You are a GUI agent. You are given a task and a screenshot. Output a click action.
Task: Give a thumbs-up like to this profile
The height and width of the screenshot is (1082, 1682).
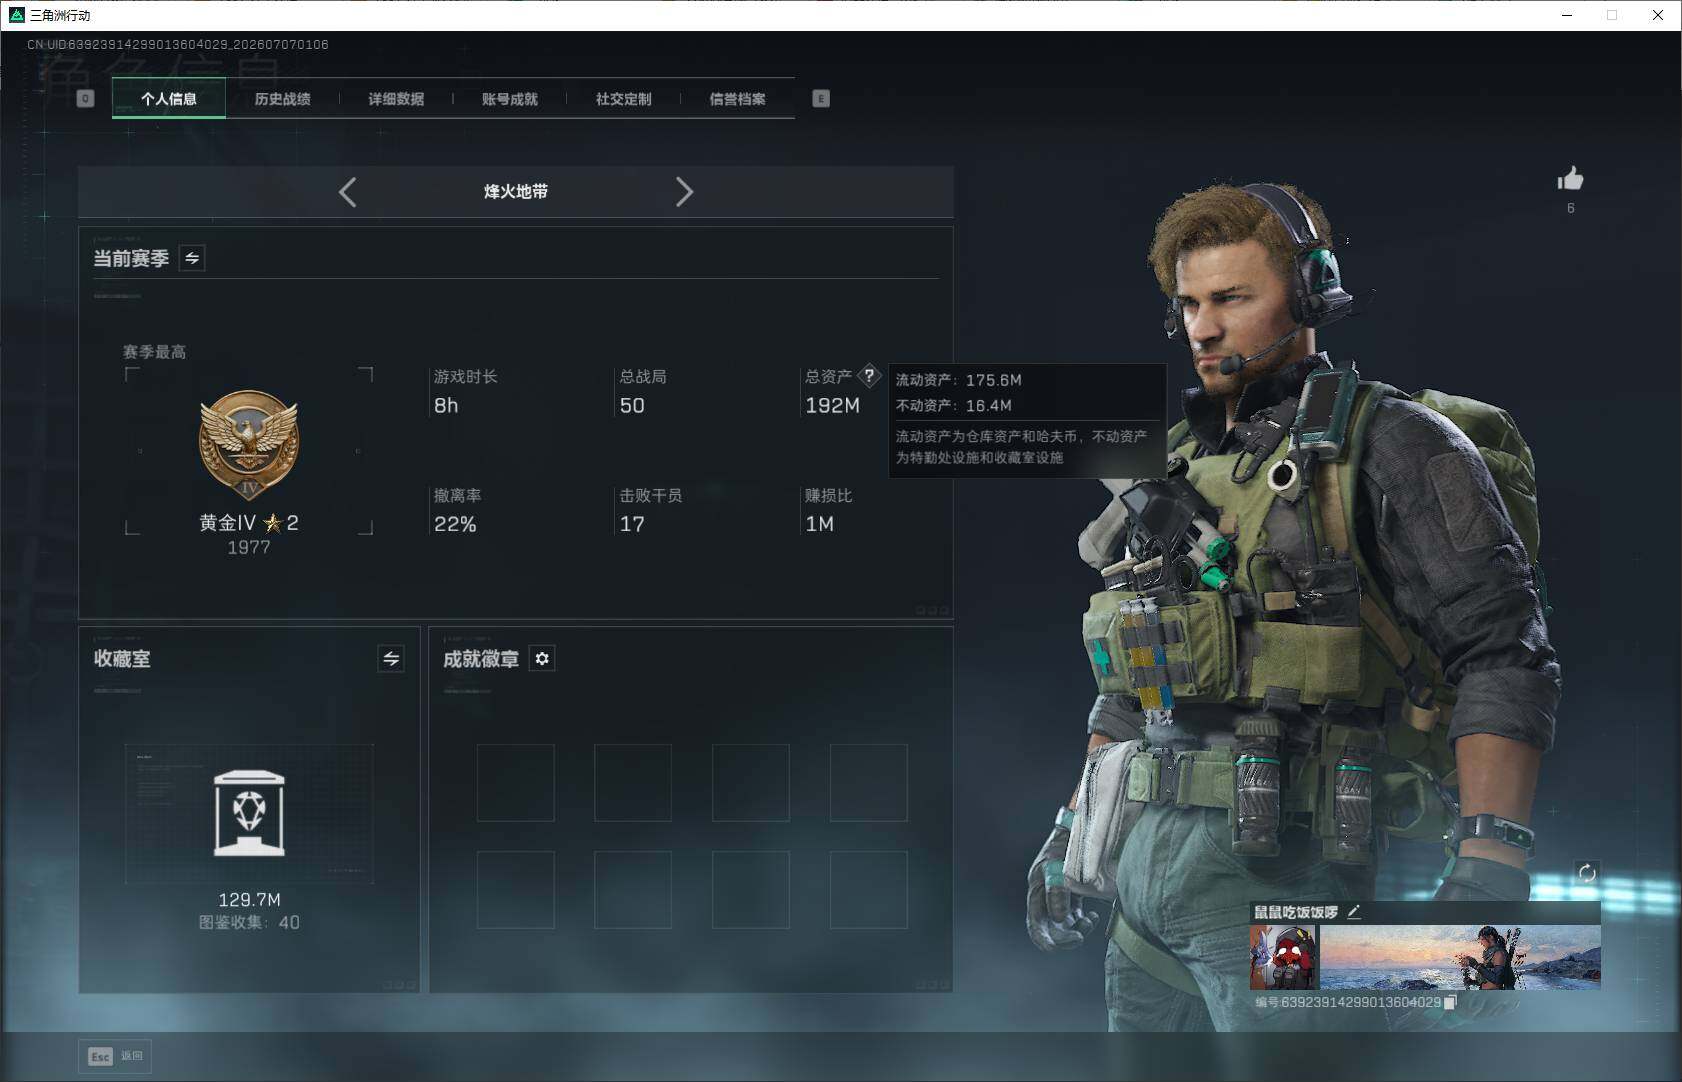(x=1570, y=179)
